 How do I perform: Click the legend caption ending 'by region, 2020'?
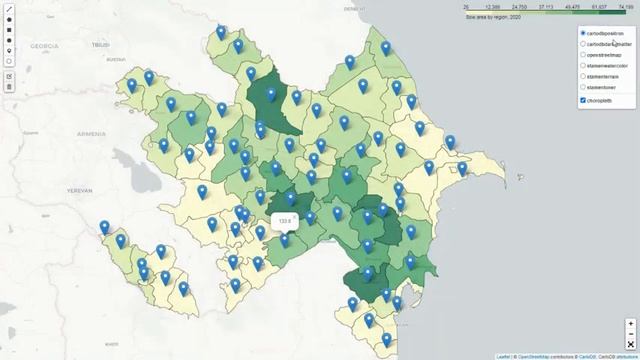click(493, 18)
